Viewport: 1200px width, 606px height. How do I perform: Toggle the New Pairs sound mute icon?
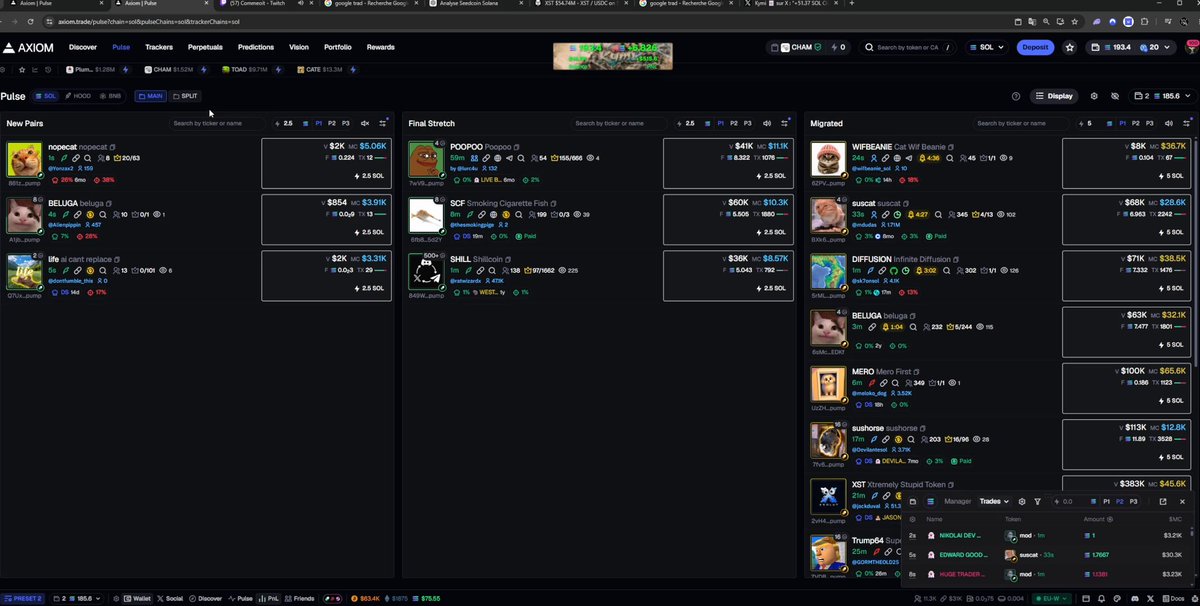coord(365,123)
